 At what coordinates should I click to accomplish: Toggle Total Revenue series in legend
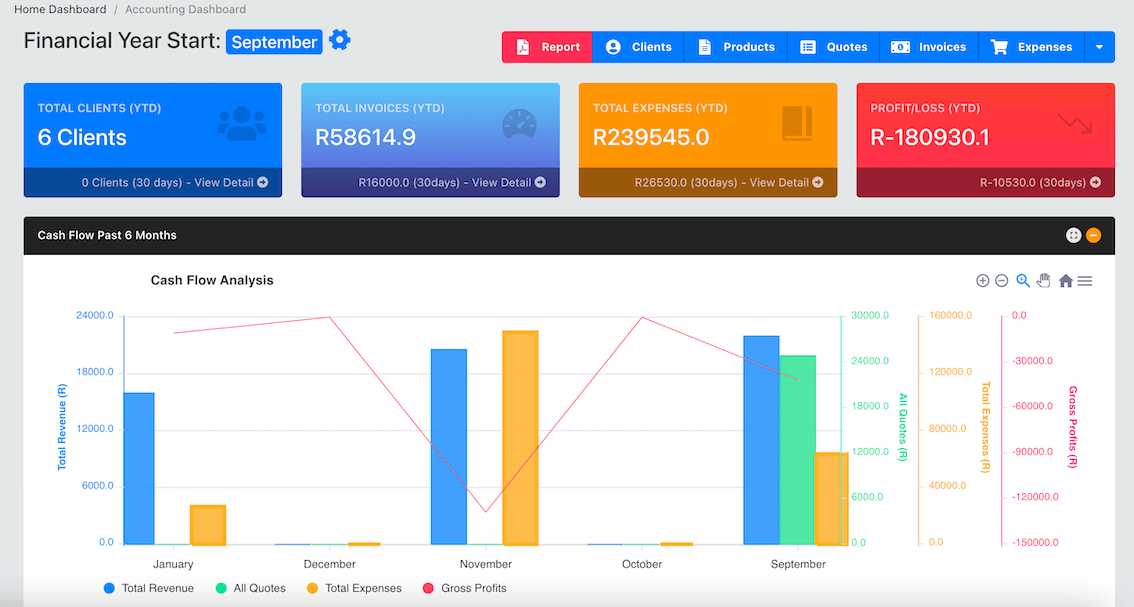148,588
